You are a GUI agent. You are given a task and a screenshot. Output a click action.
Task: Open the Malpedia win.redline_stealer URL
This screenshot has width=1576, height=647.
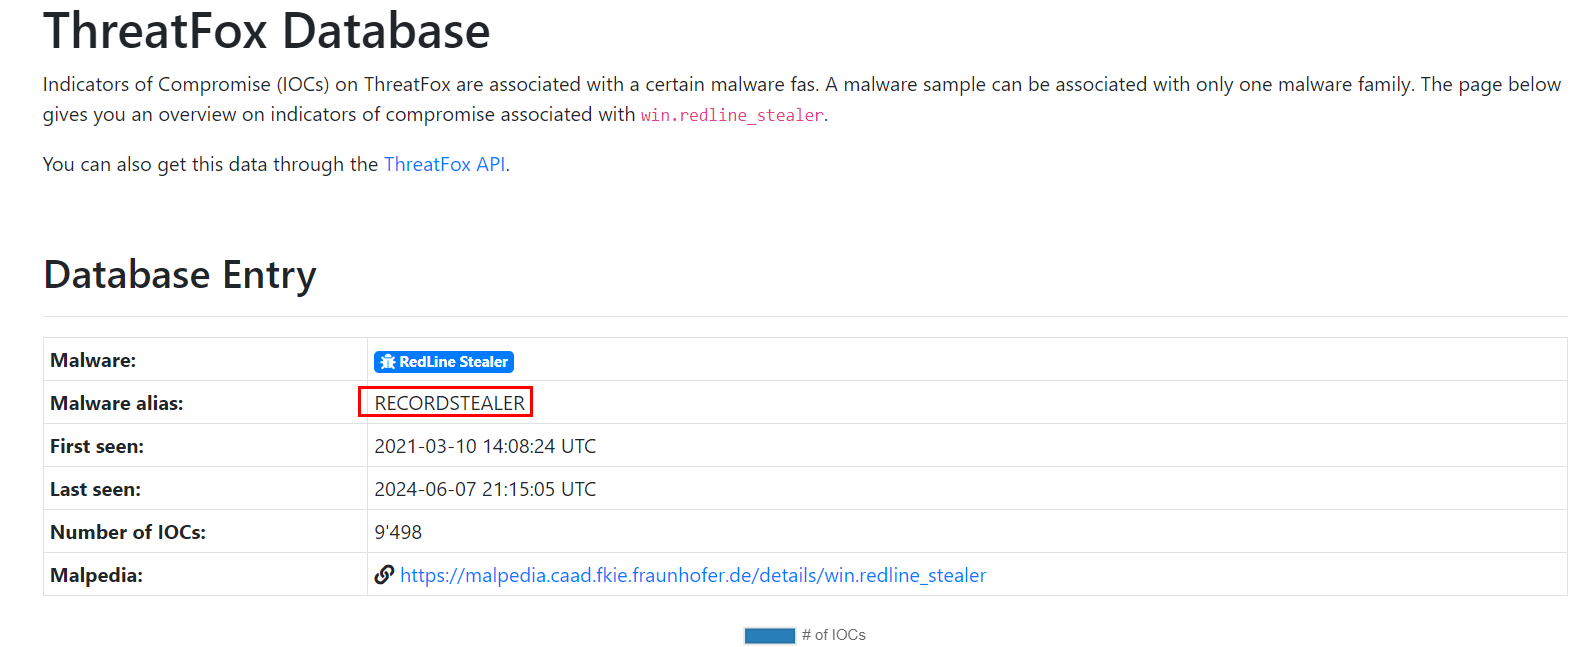click(693, 576)
